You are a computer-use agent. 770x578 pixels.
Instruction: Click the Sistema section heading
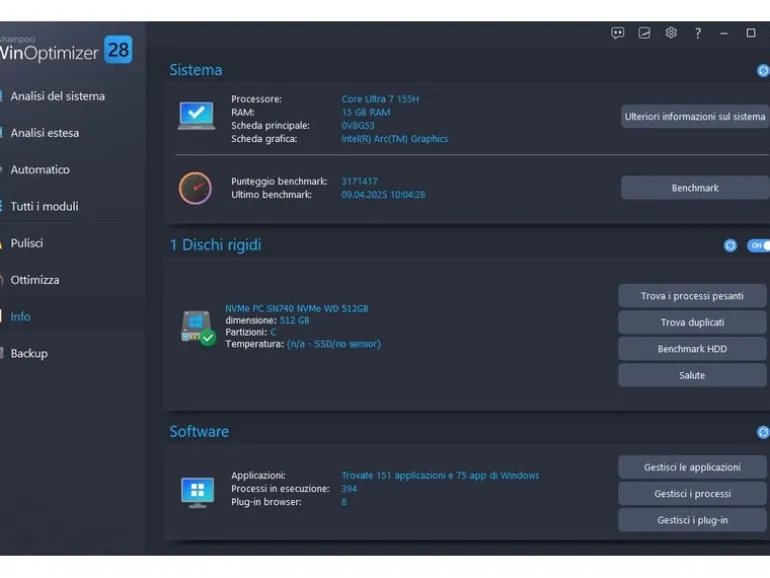click(195, 70)
